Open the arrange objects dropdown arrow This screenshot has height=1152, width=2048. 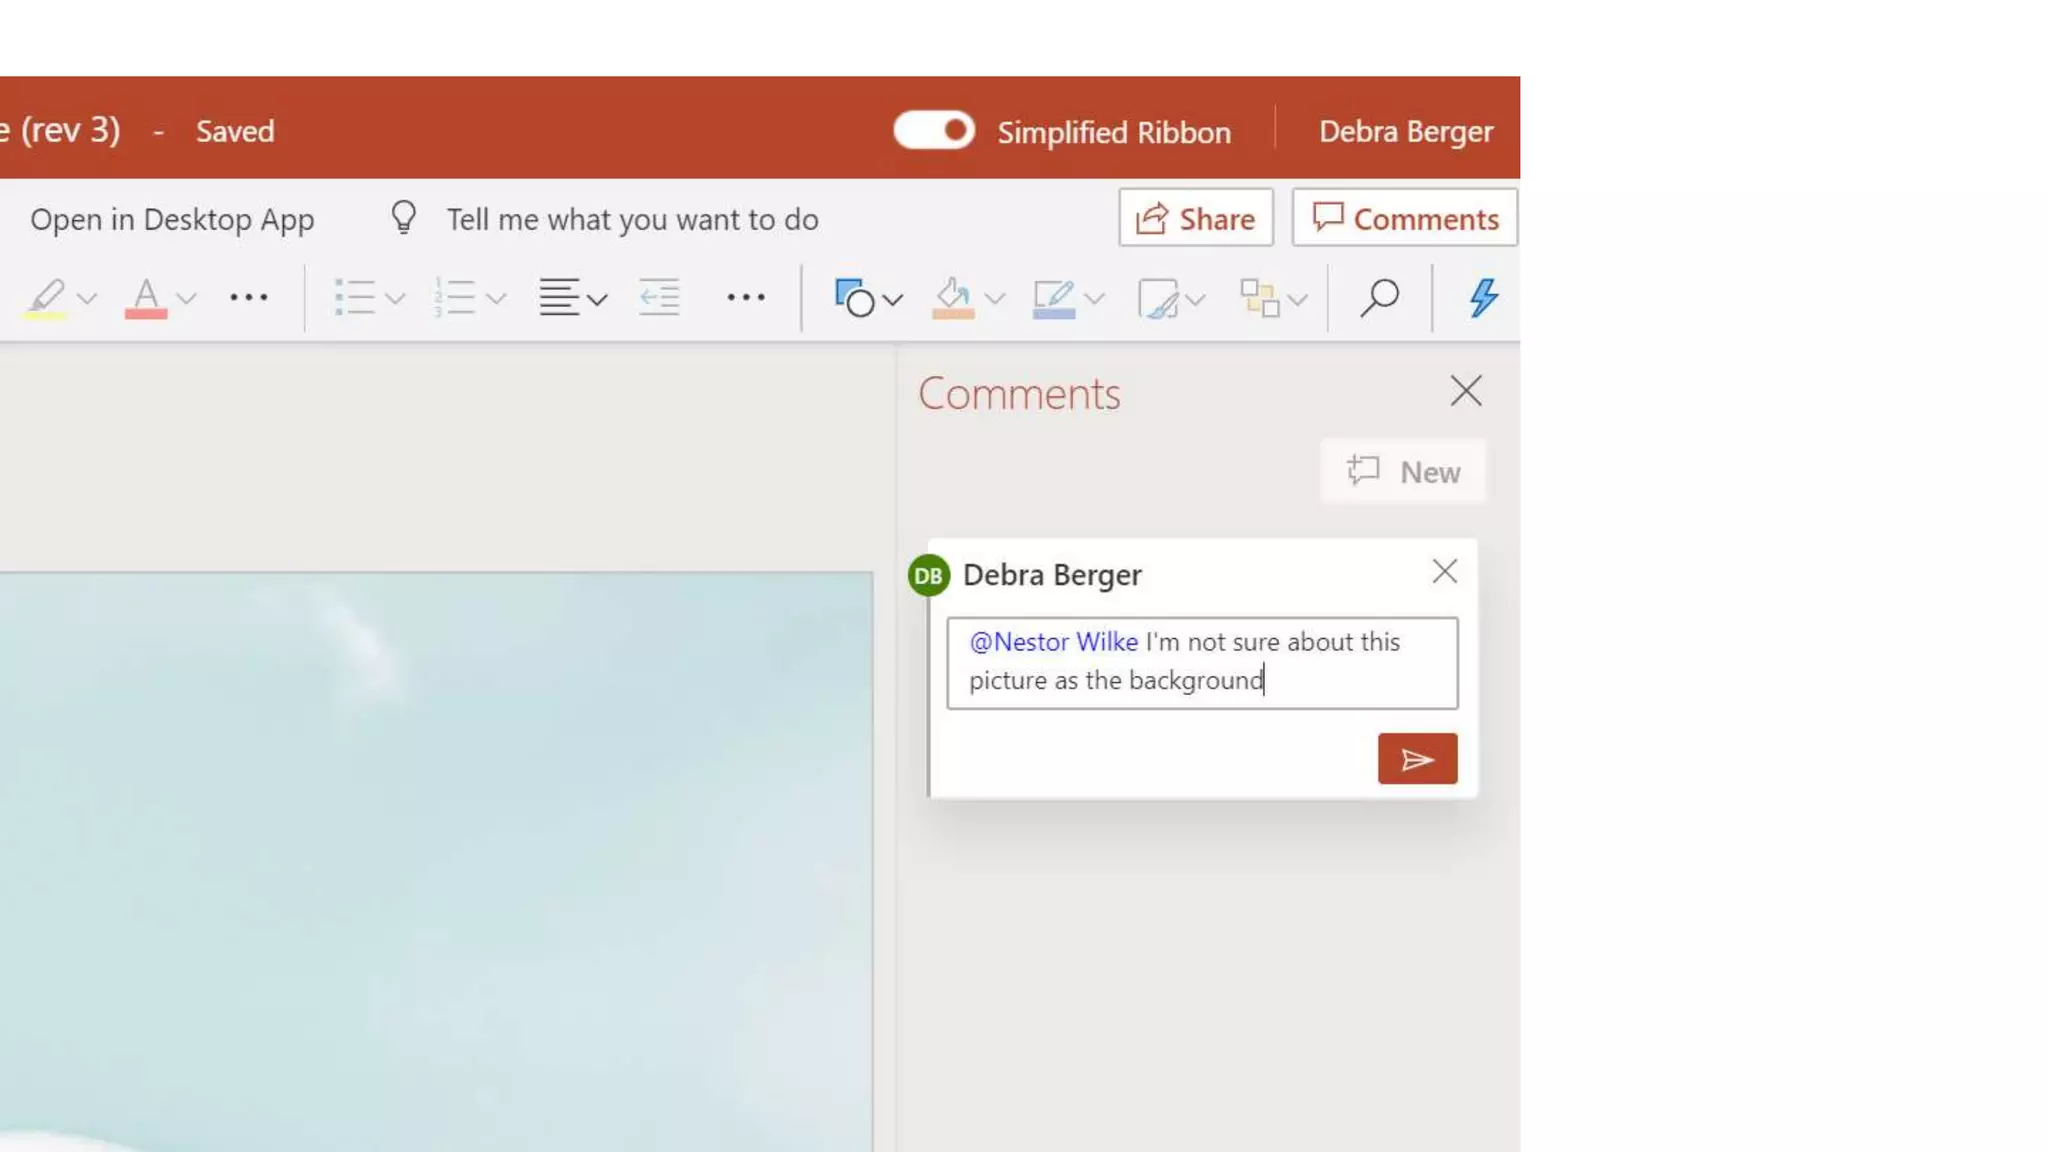pos(1298,299)
